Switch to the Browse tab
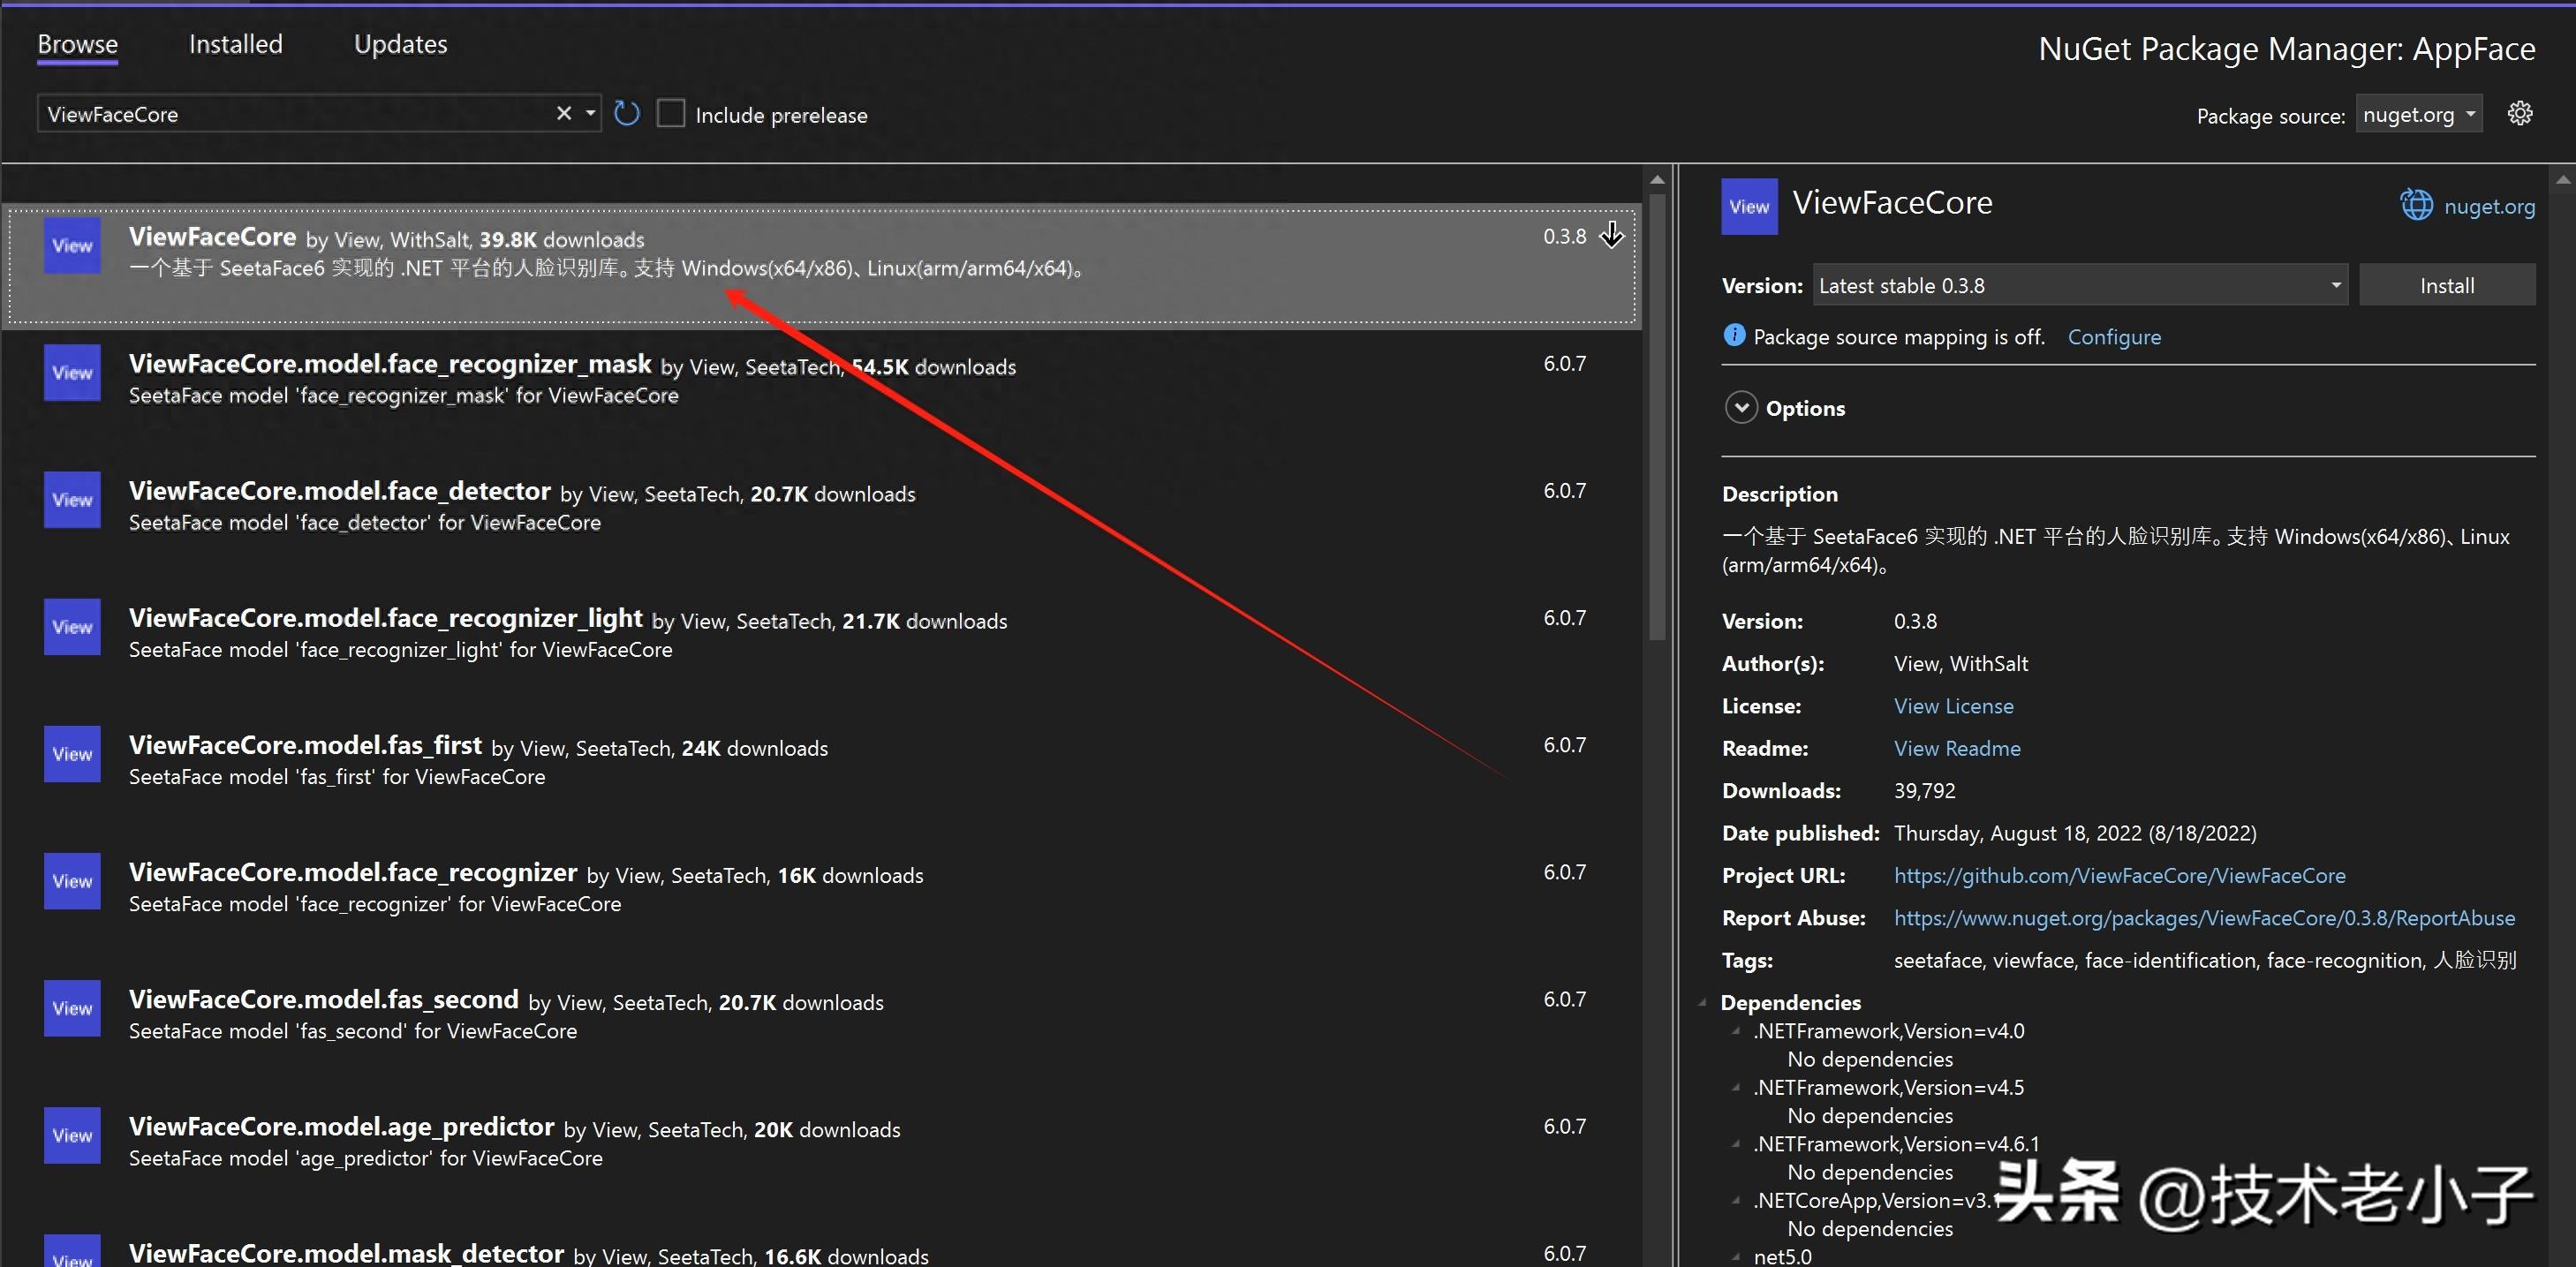This screenshot has width=2576, height=1267. pos(77,44)
